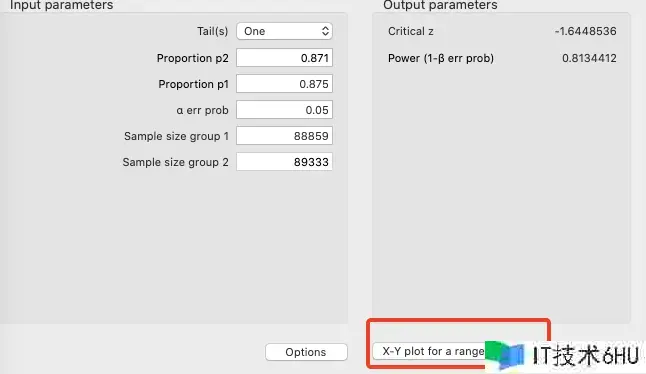Focus the Proportion p1 field with 0.875
This screenshot has height=374, width=646.
tap(284, 84)
